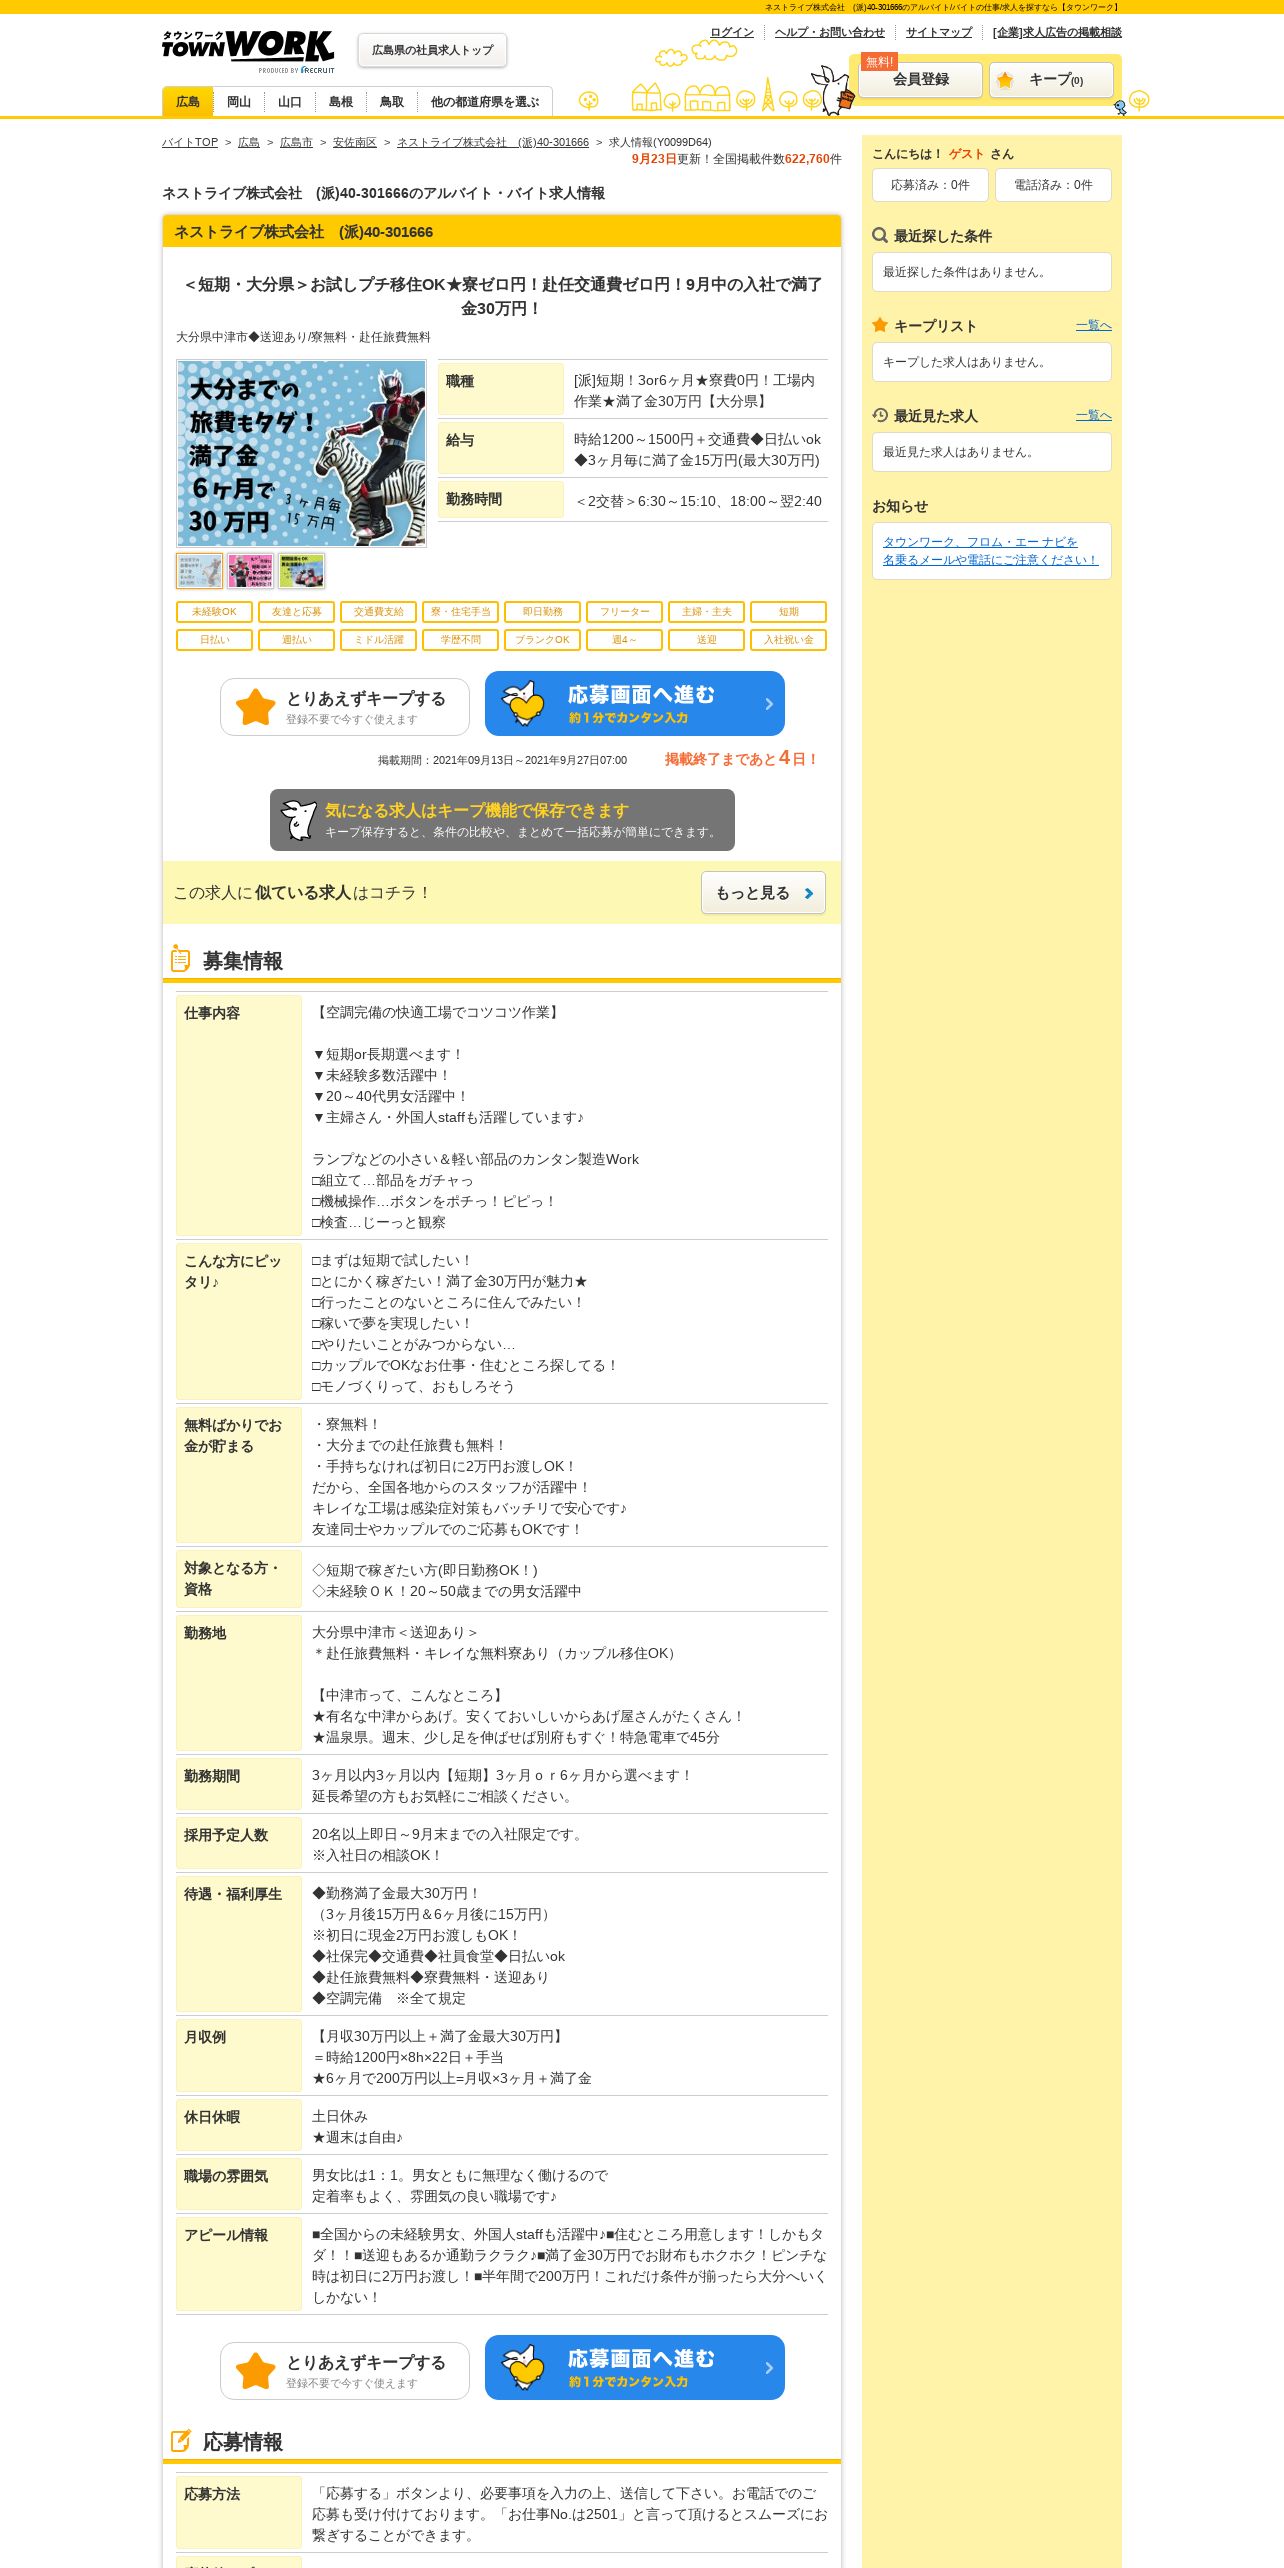1284x2568 pixels.
Task: Click the フリーター tag
Action: point(624,612)
